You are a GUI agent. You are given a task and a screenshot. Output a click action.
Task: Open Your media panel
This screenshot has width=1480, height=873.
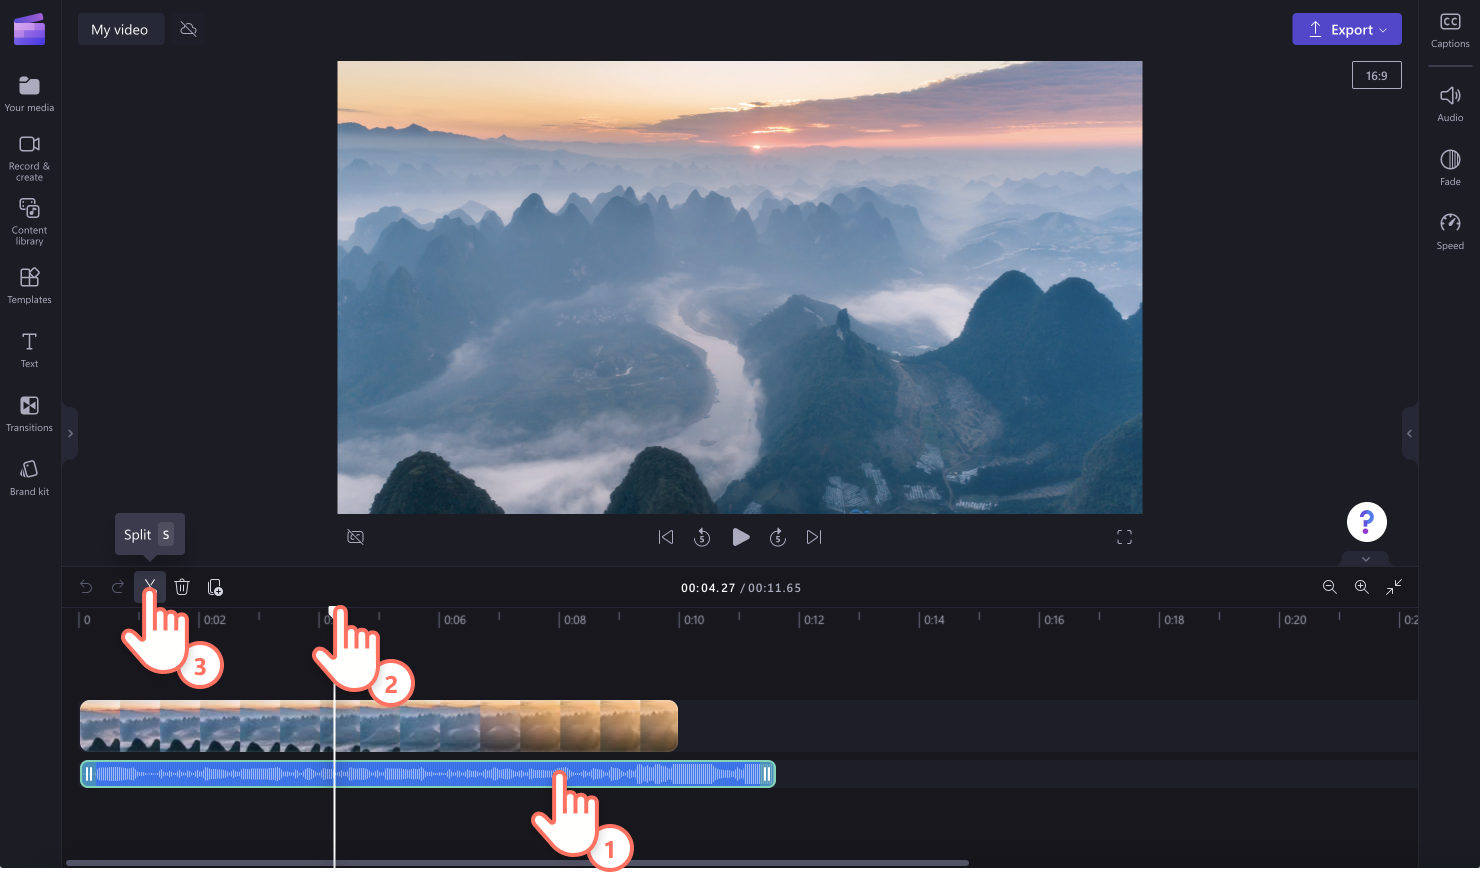30,94
